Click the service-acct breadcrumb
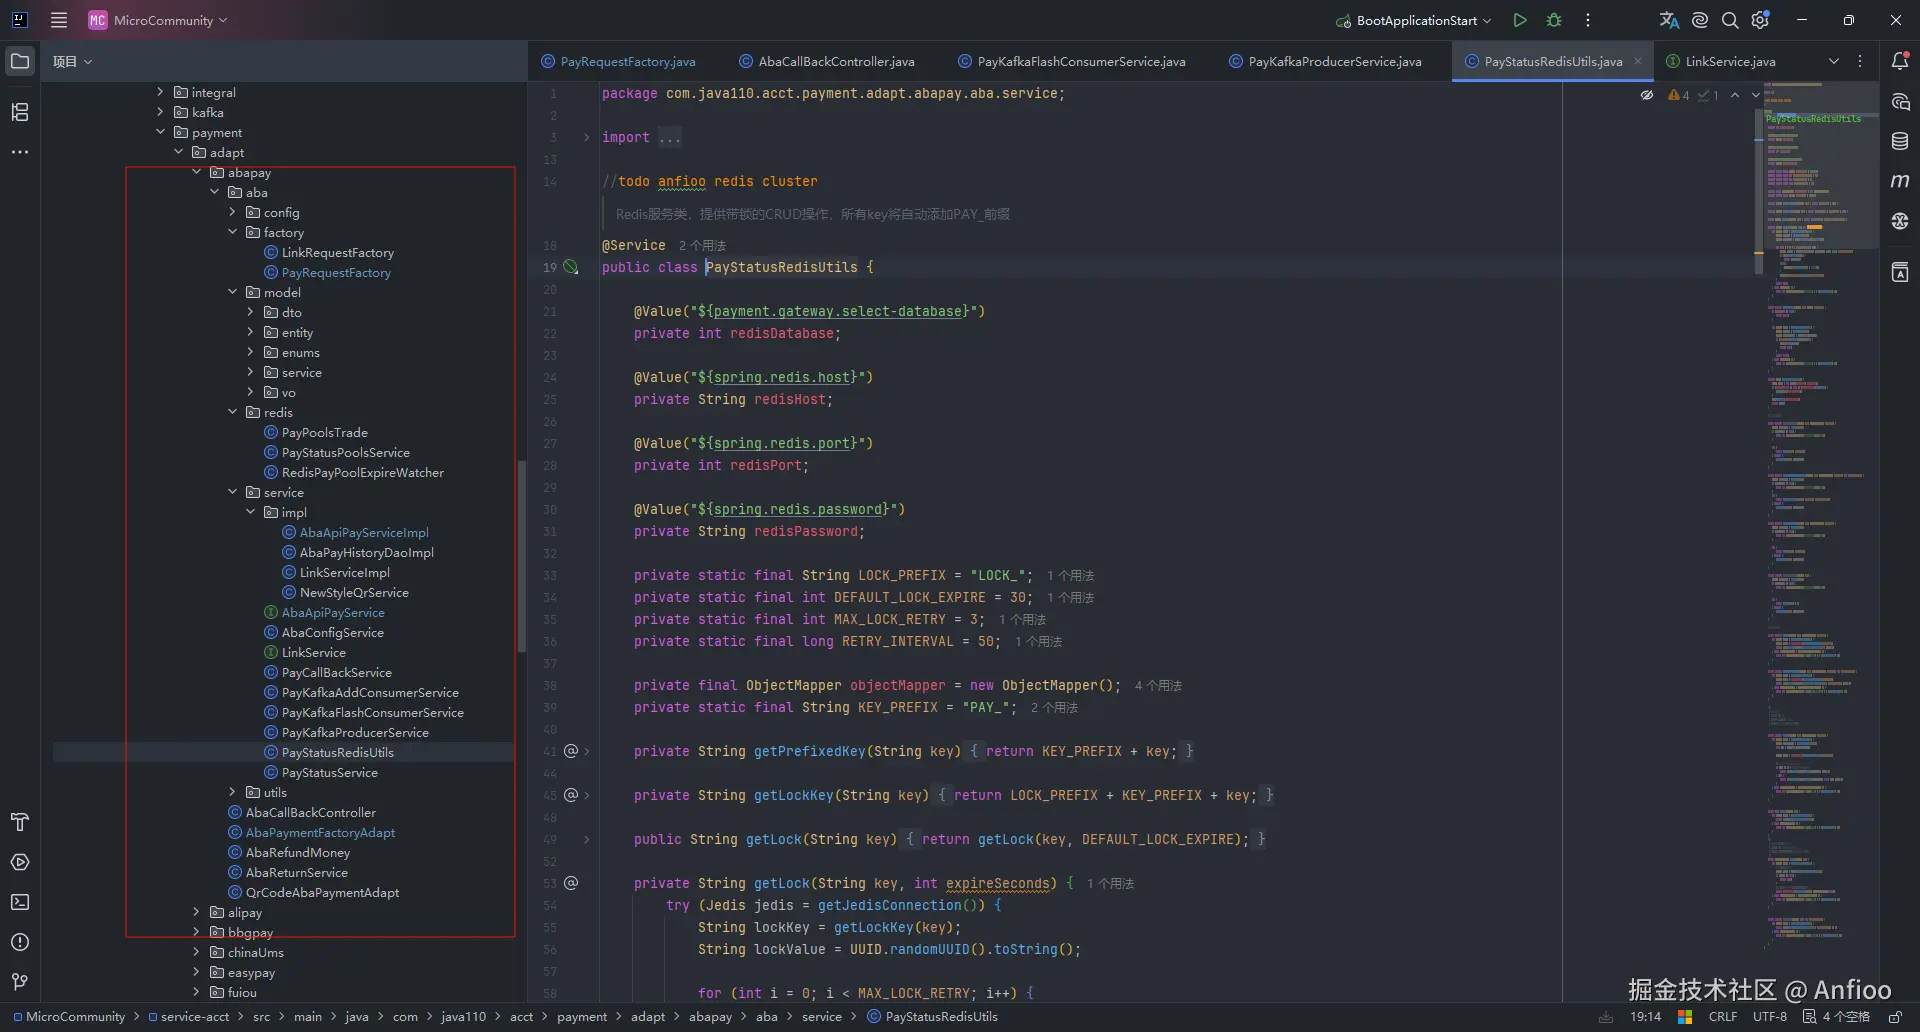 point(189,1017)
